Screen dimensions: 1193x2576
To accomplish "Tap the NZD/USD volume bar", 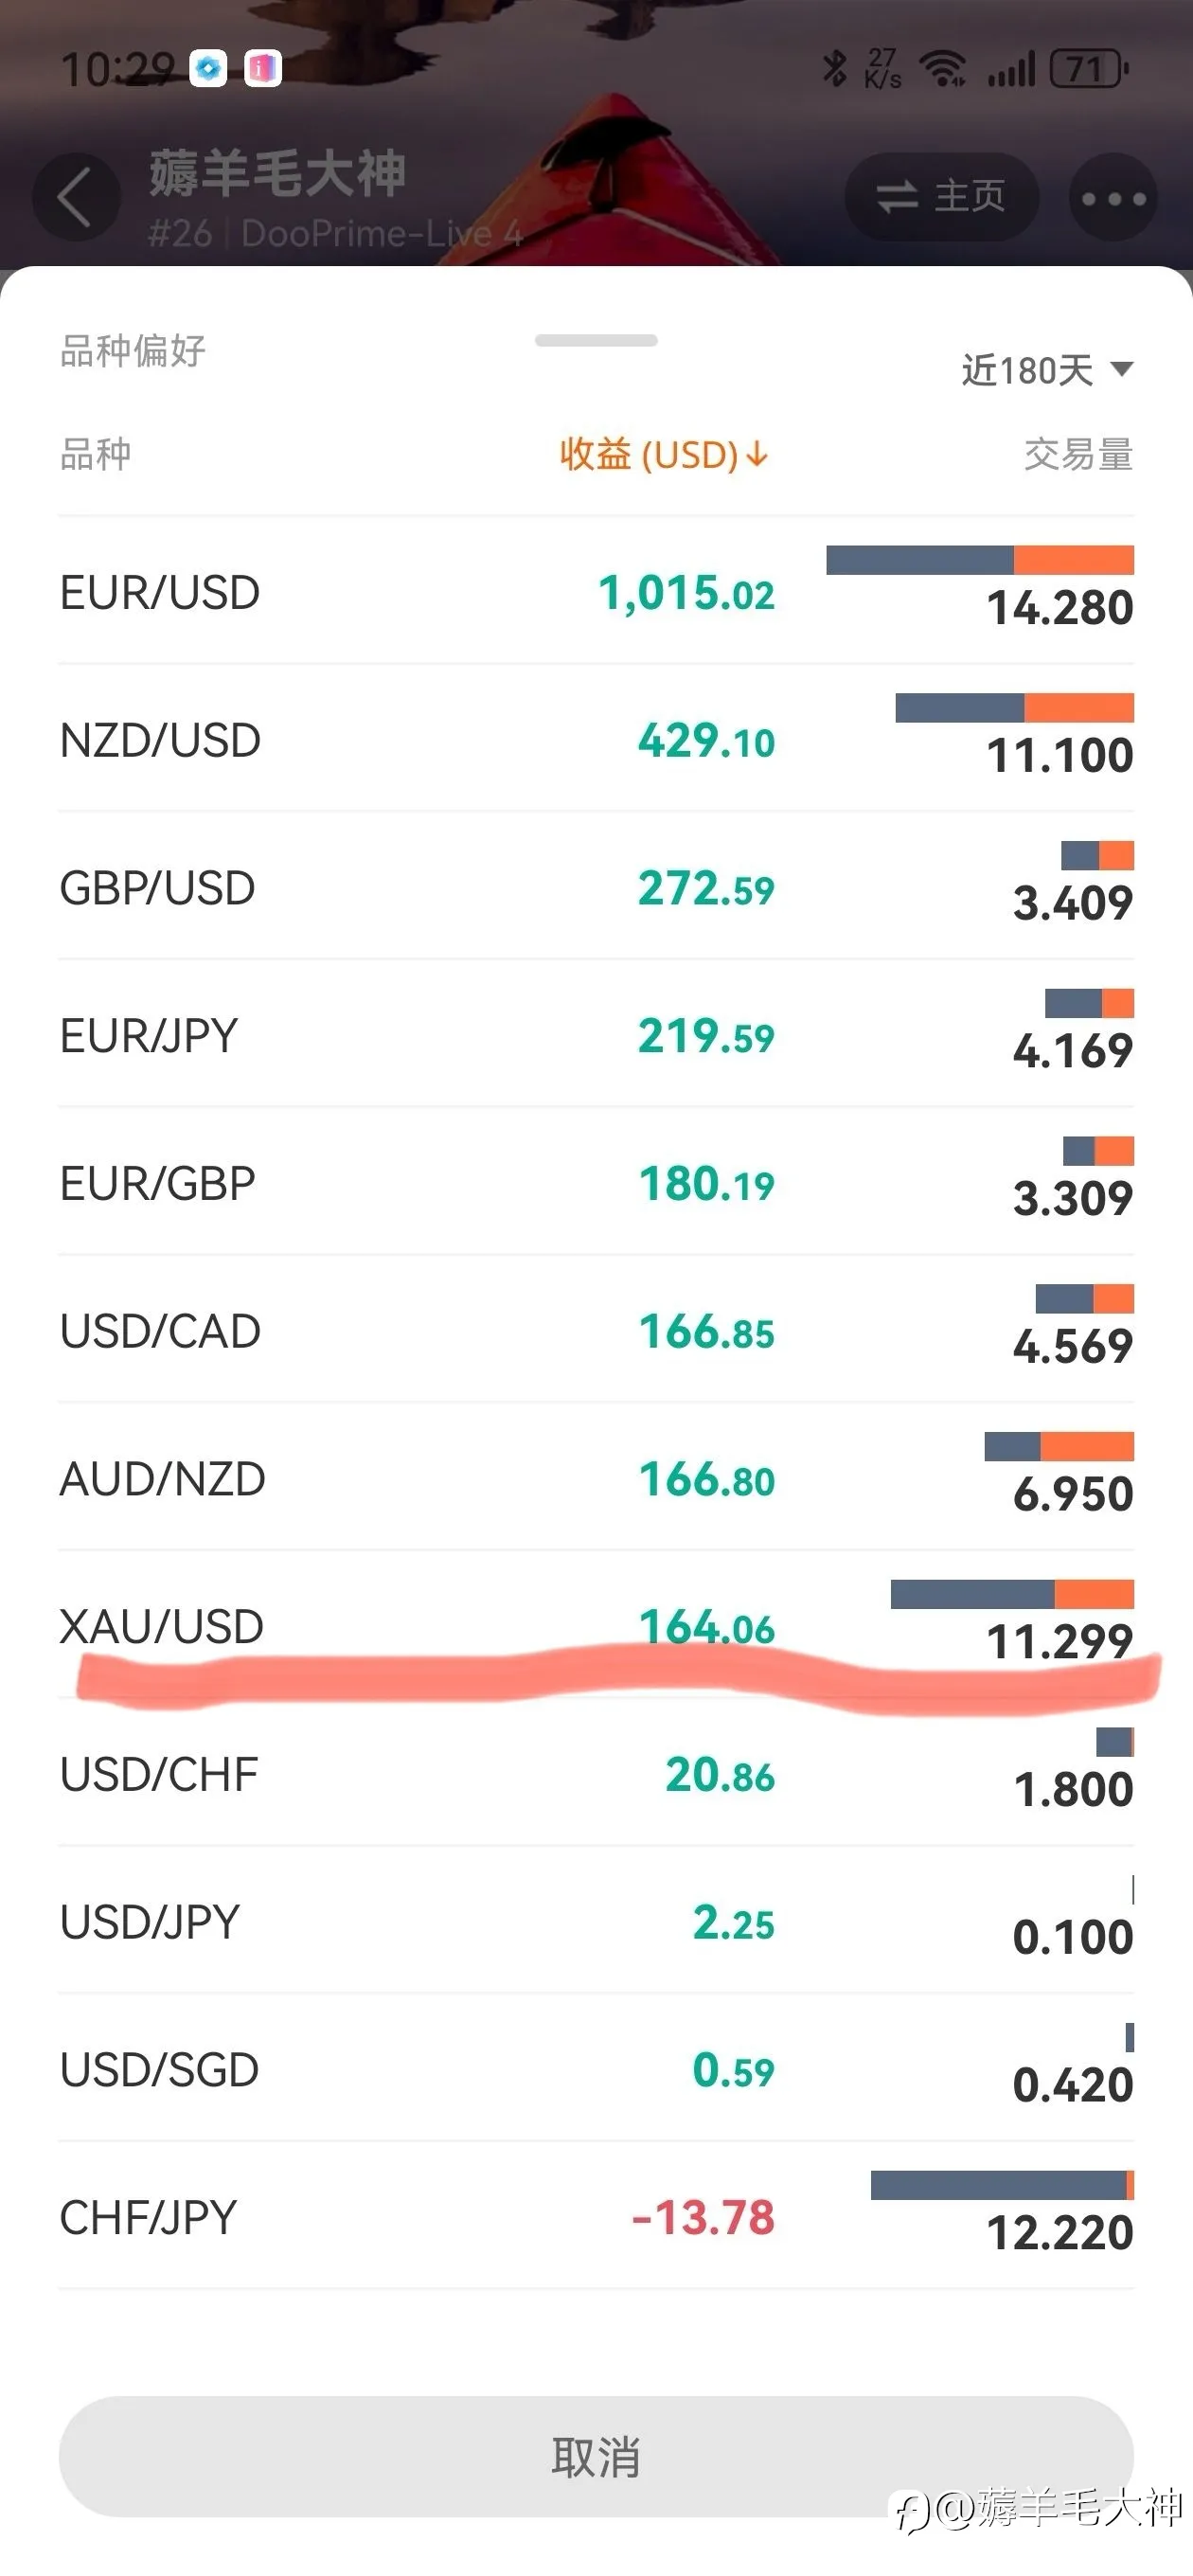I will pyautogui.click(x=1015, y=708).
